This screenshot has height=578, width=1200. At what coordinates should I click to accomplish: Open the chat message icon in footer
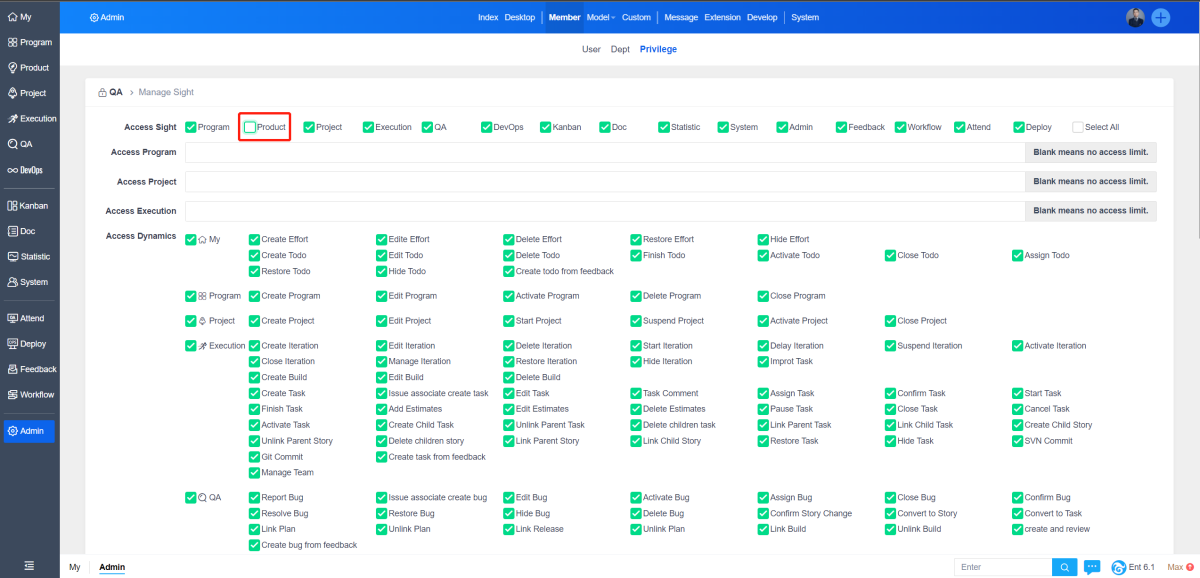(1092, 567)
